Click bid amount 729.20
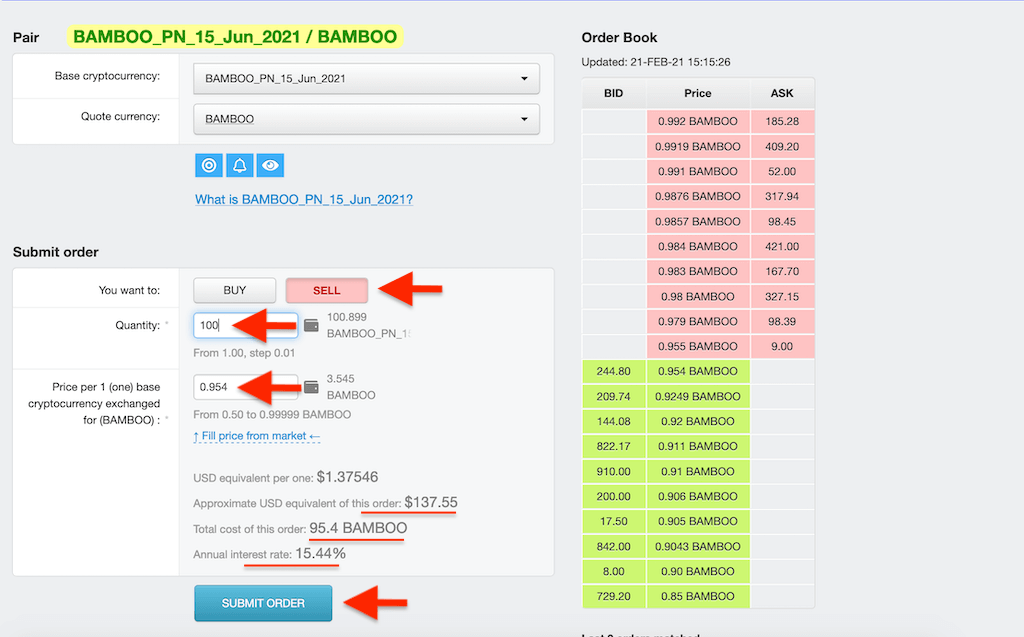Viewport: 1024px width, 637px height. coord(613,596)
